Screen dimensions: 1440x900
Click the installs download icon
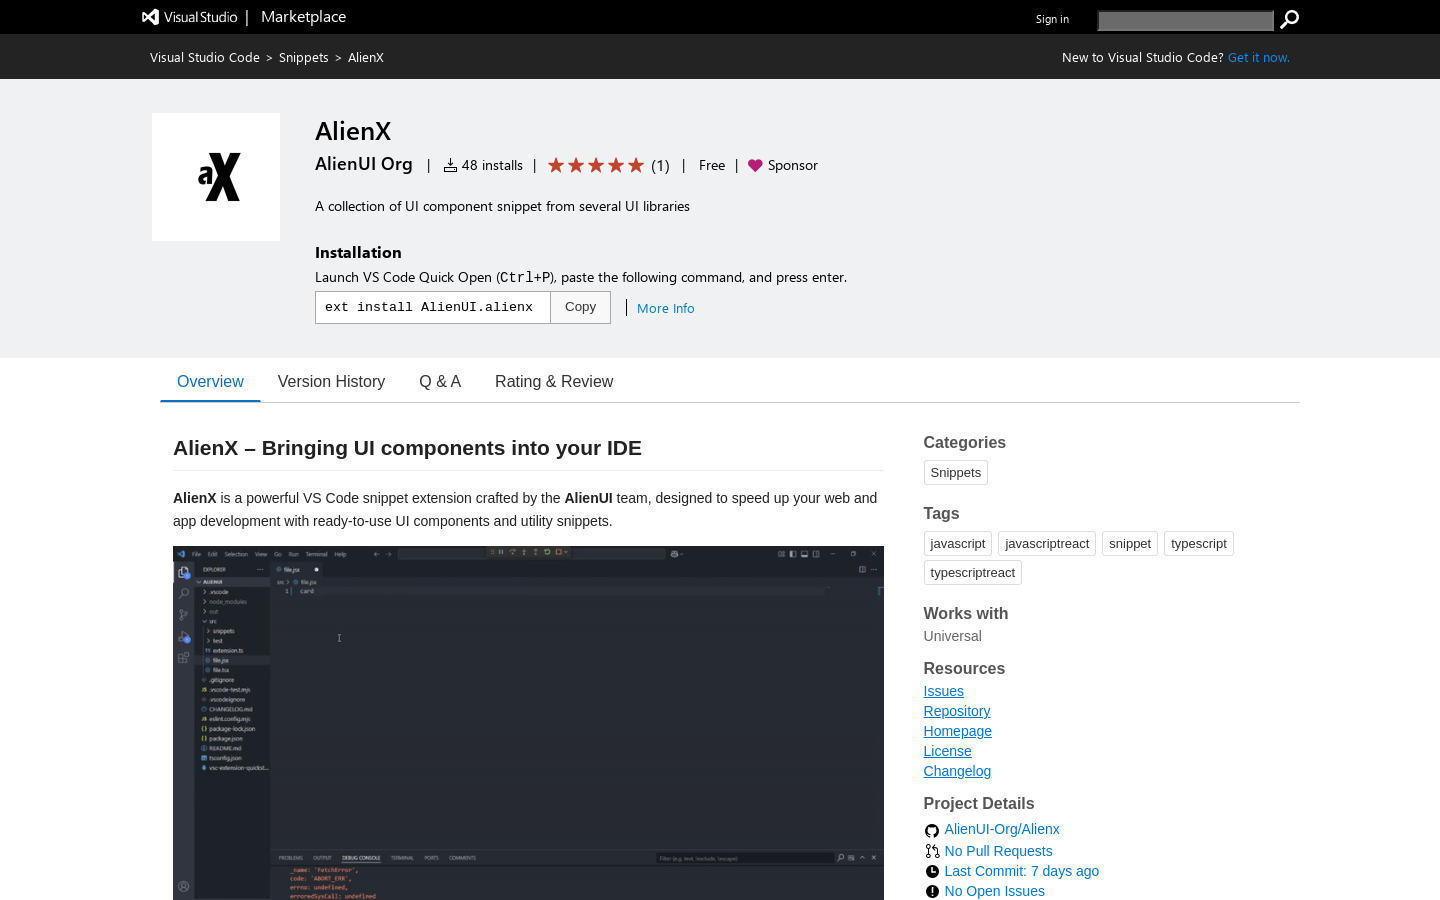click(450, 166)
